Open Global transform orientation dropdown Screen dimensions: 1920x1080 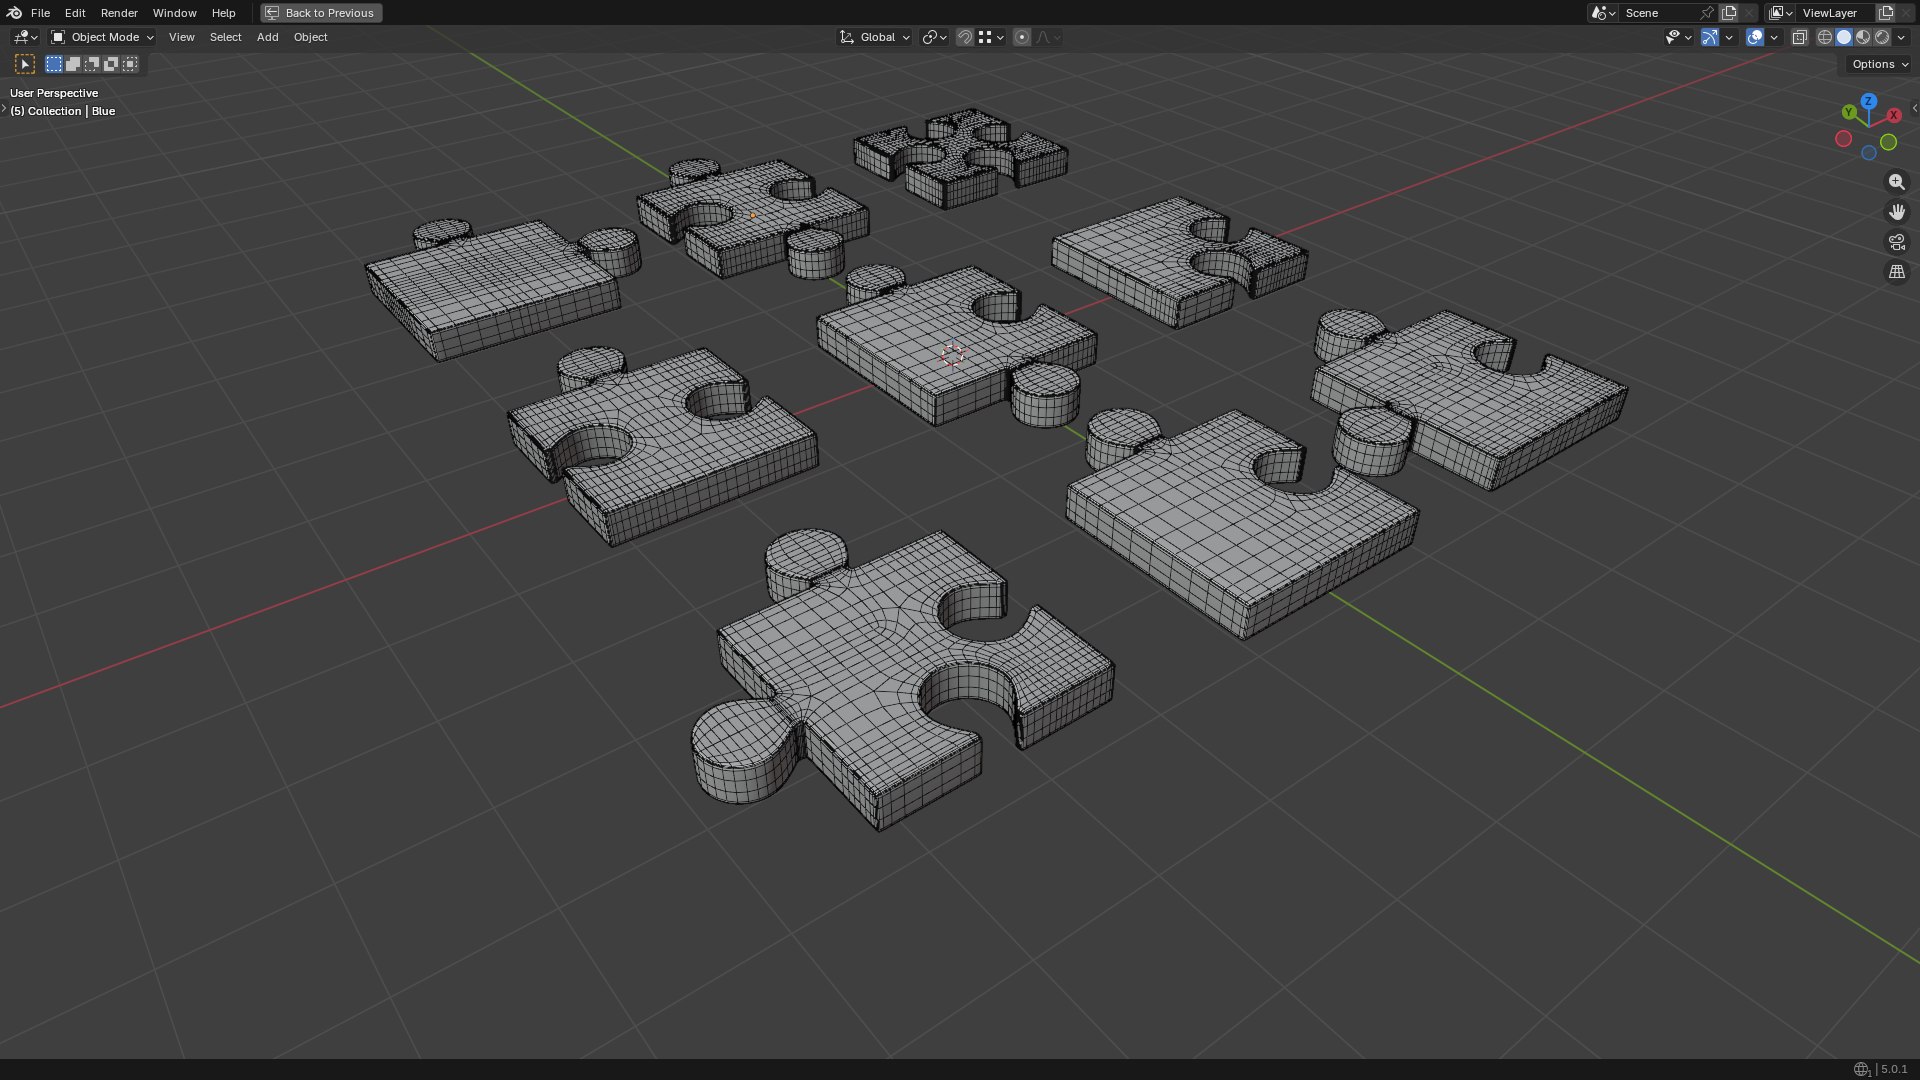874,37
